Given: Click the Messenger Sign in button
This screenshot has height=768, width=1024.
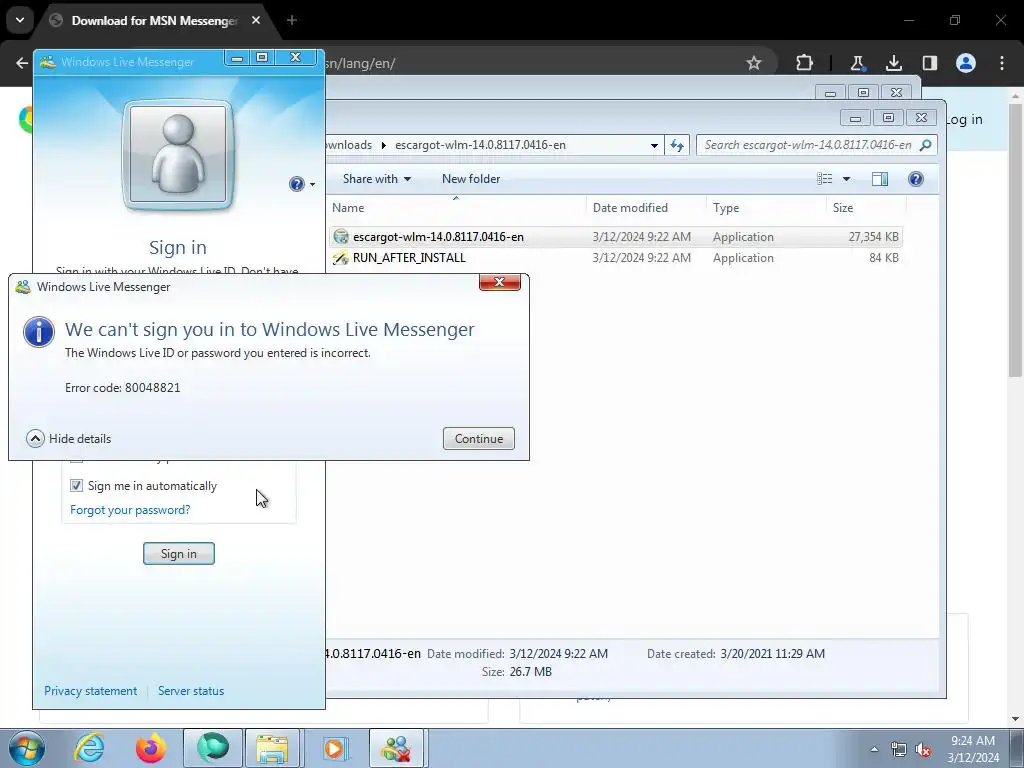Looking at the screenshot, I should click(x=179, y=554).
